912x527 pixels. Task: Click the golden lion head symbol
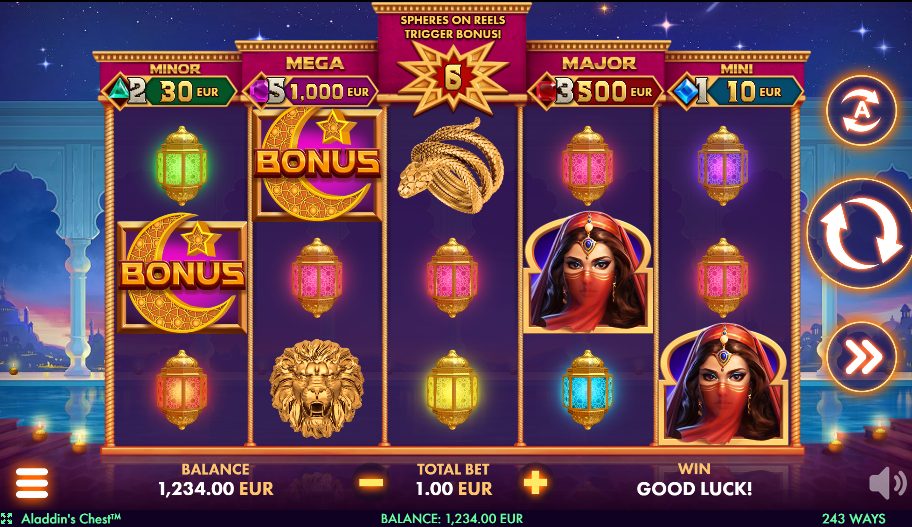coord(317,388)
